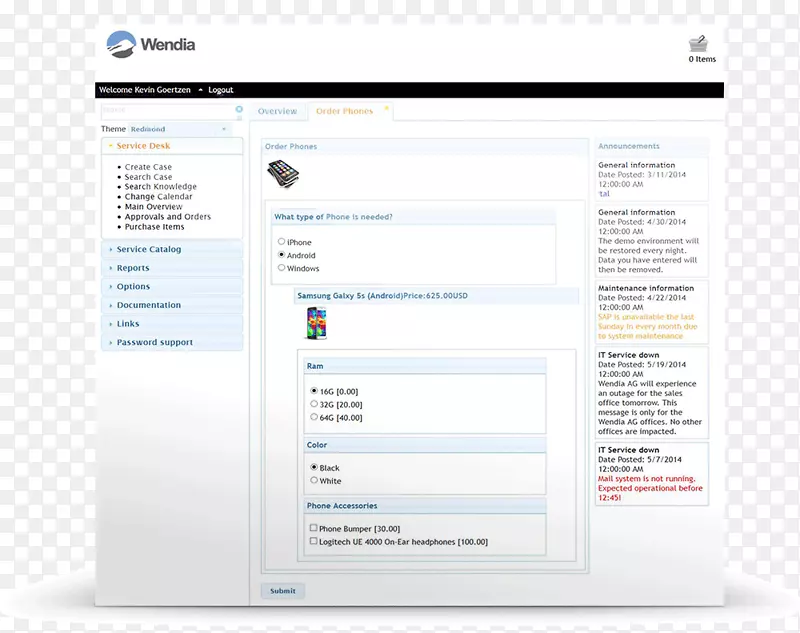
Task: Expand the Reports section
Action: coord(133,268)
